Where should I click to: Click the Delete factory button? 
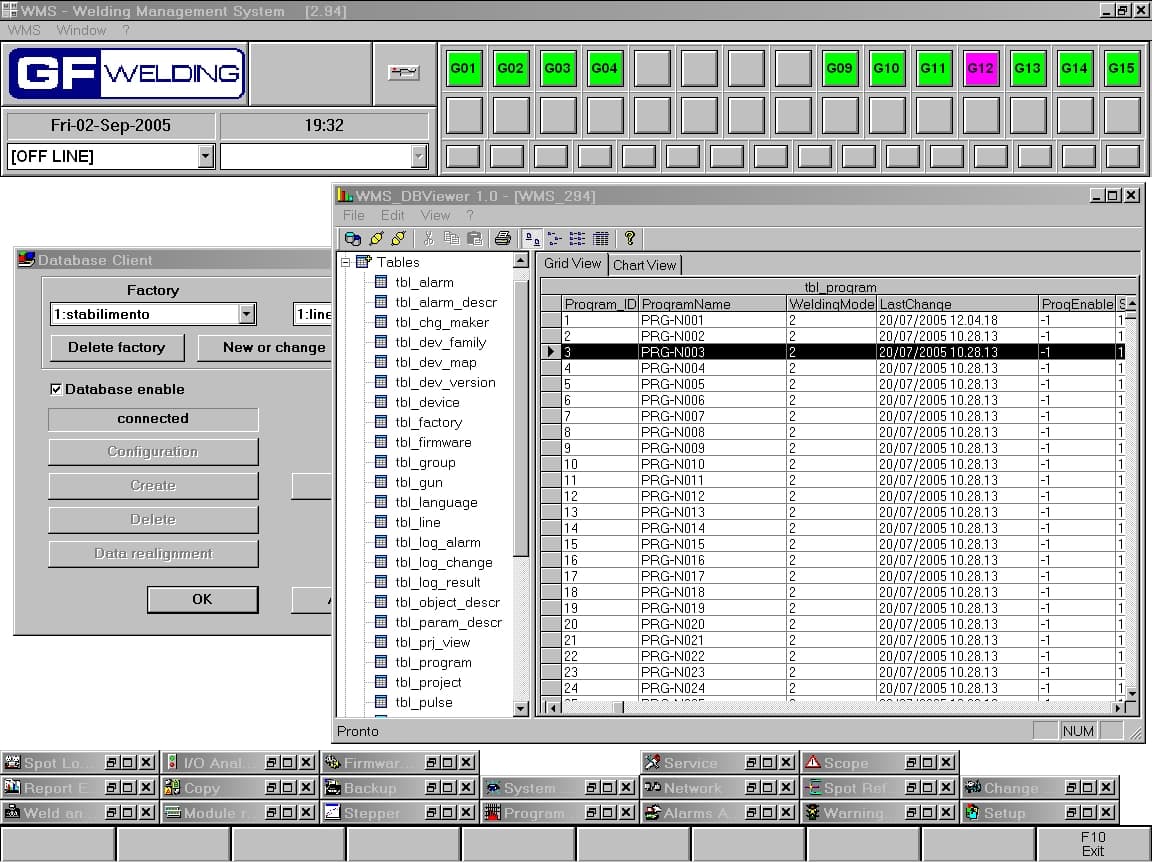pyautogui.click(x=117, y=347)
